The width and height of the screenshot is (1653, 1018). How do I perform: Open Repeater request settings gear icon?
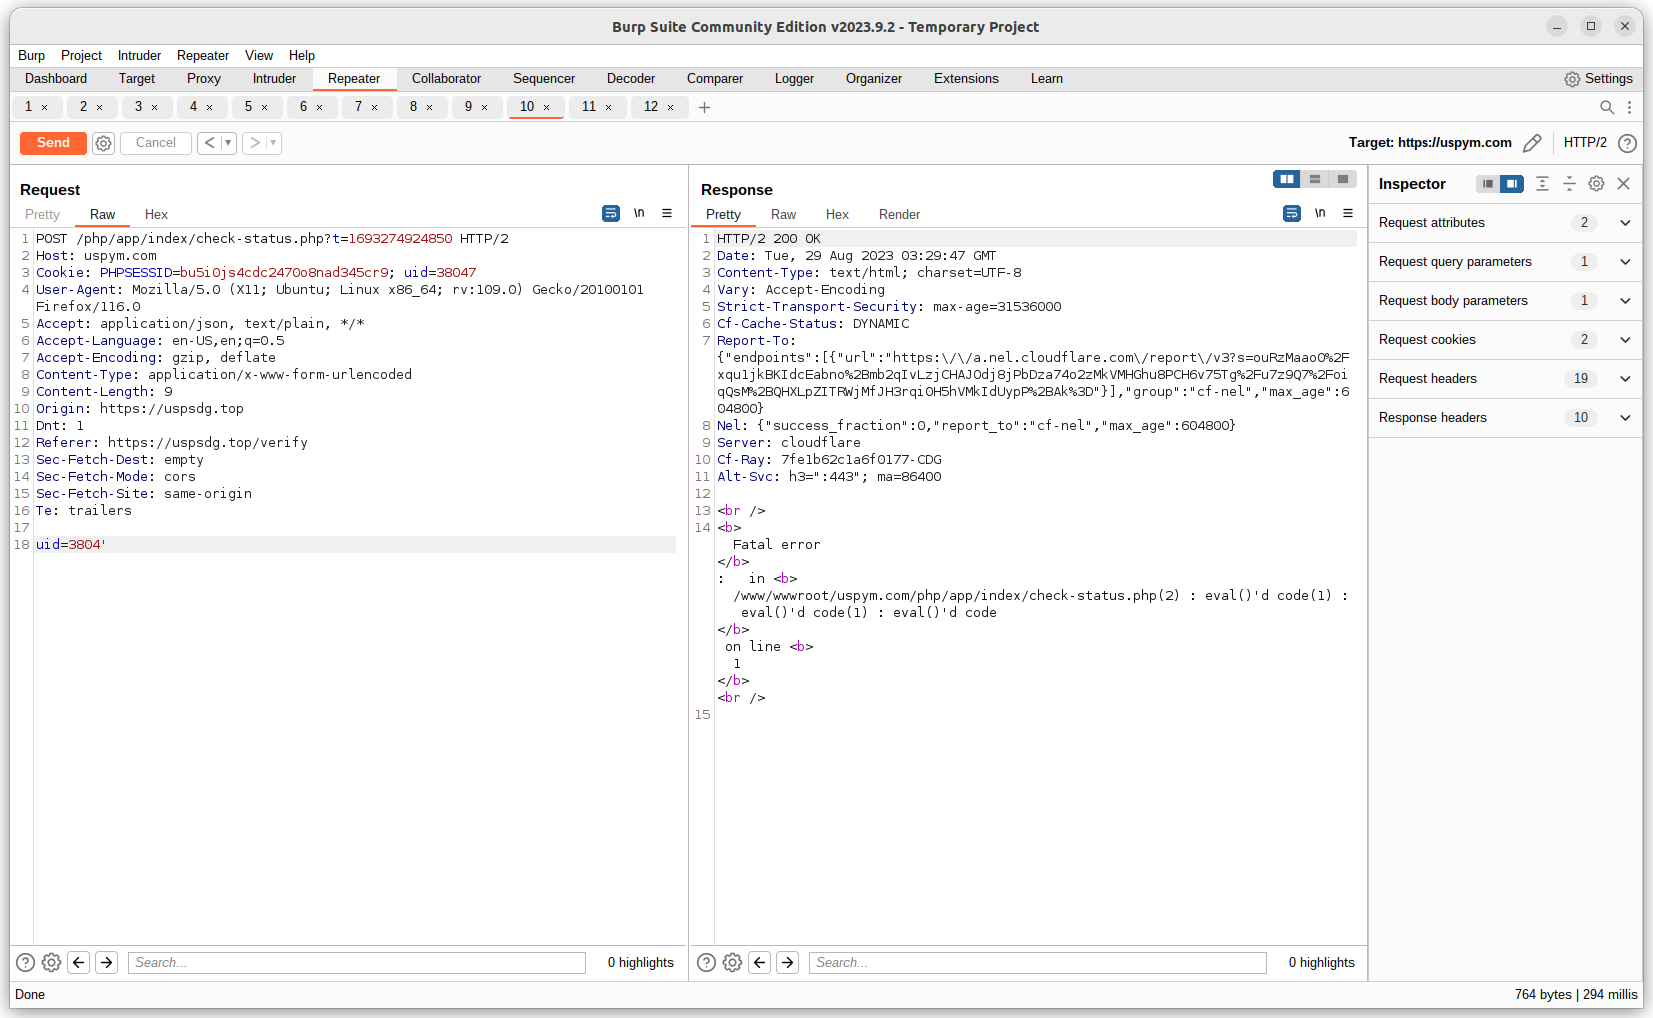(103, 143)
